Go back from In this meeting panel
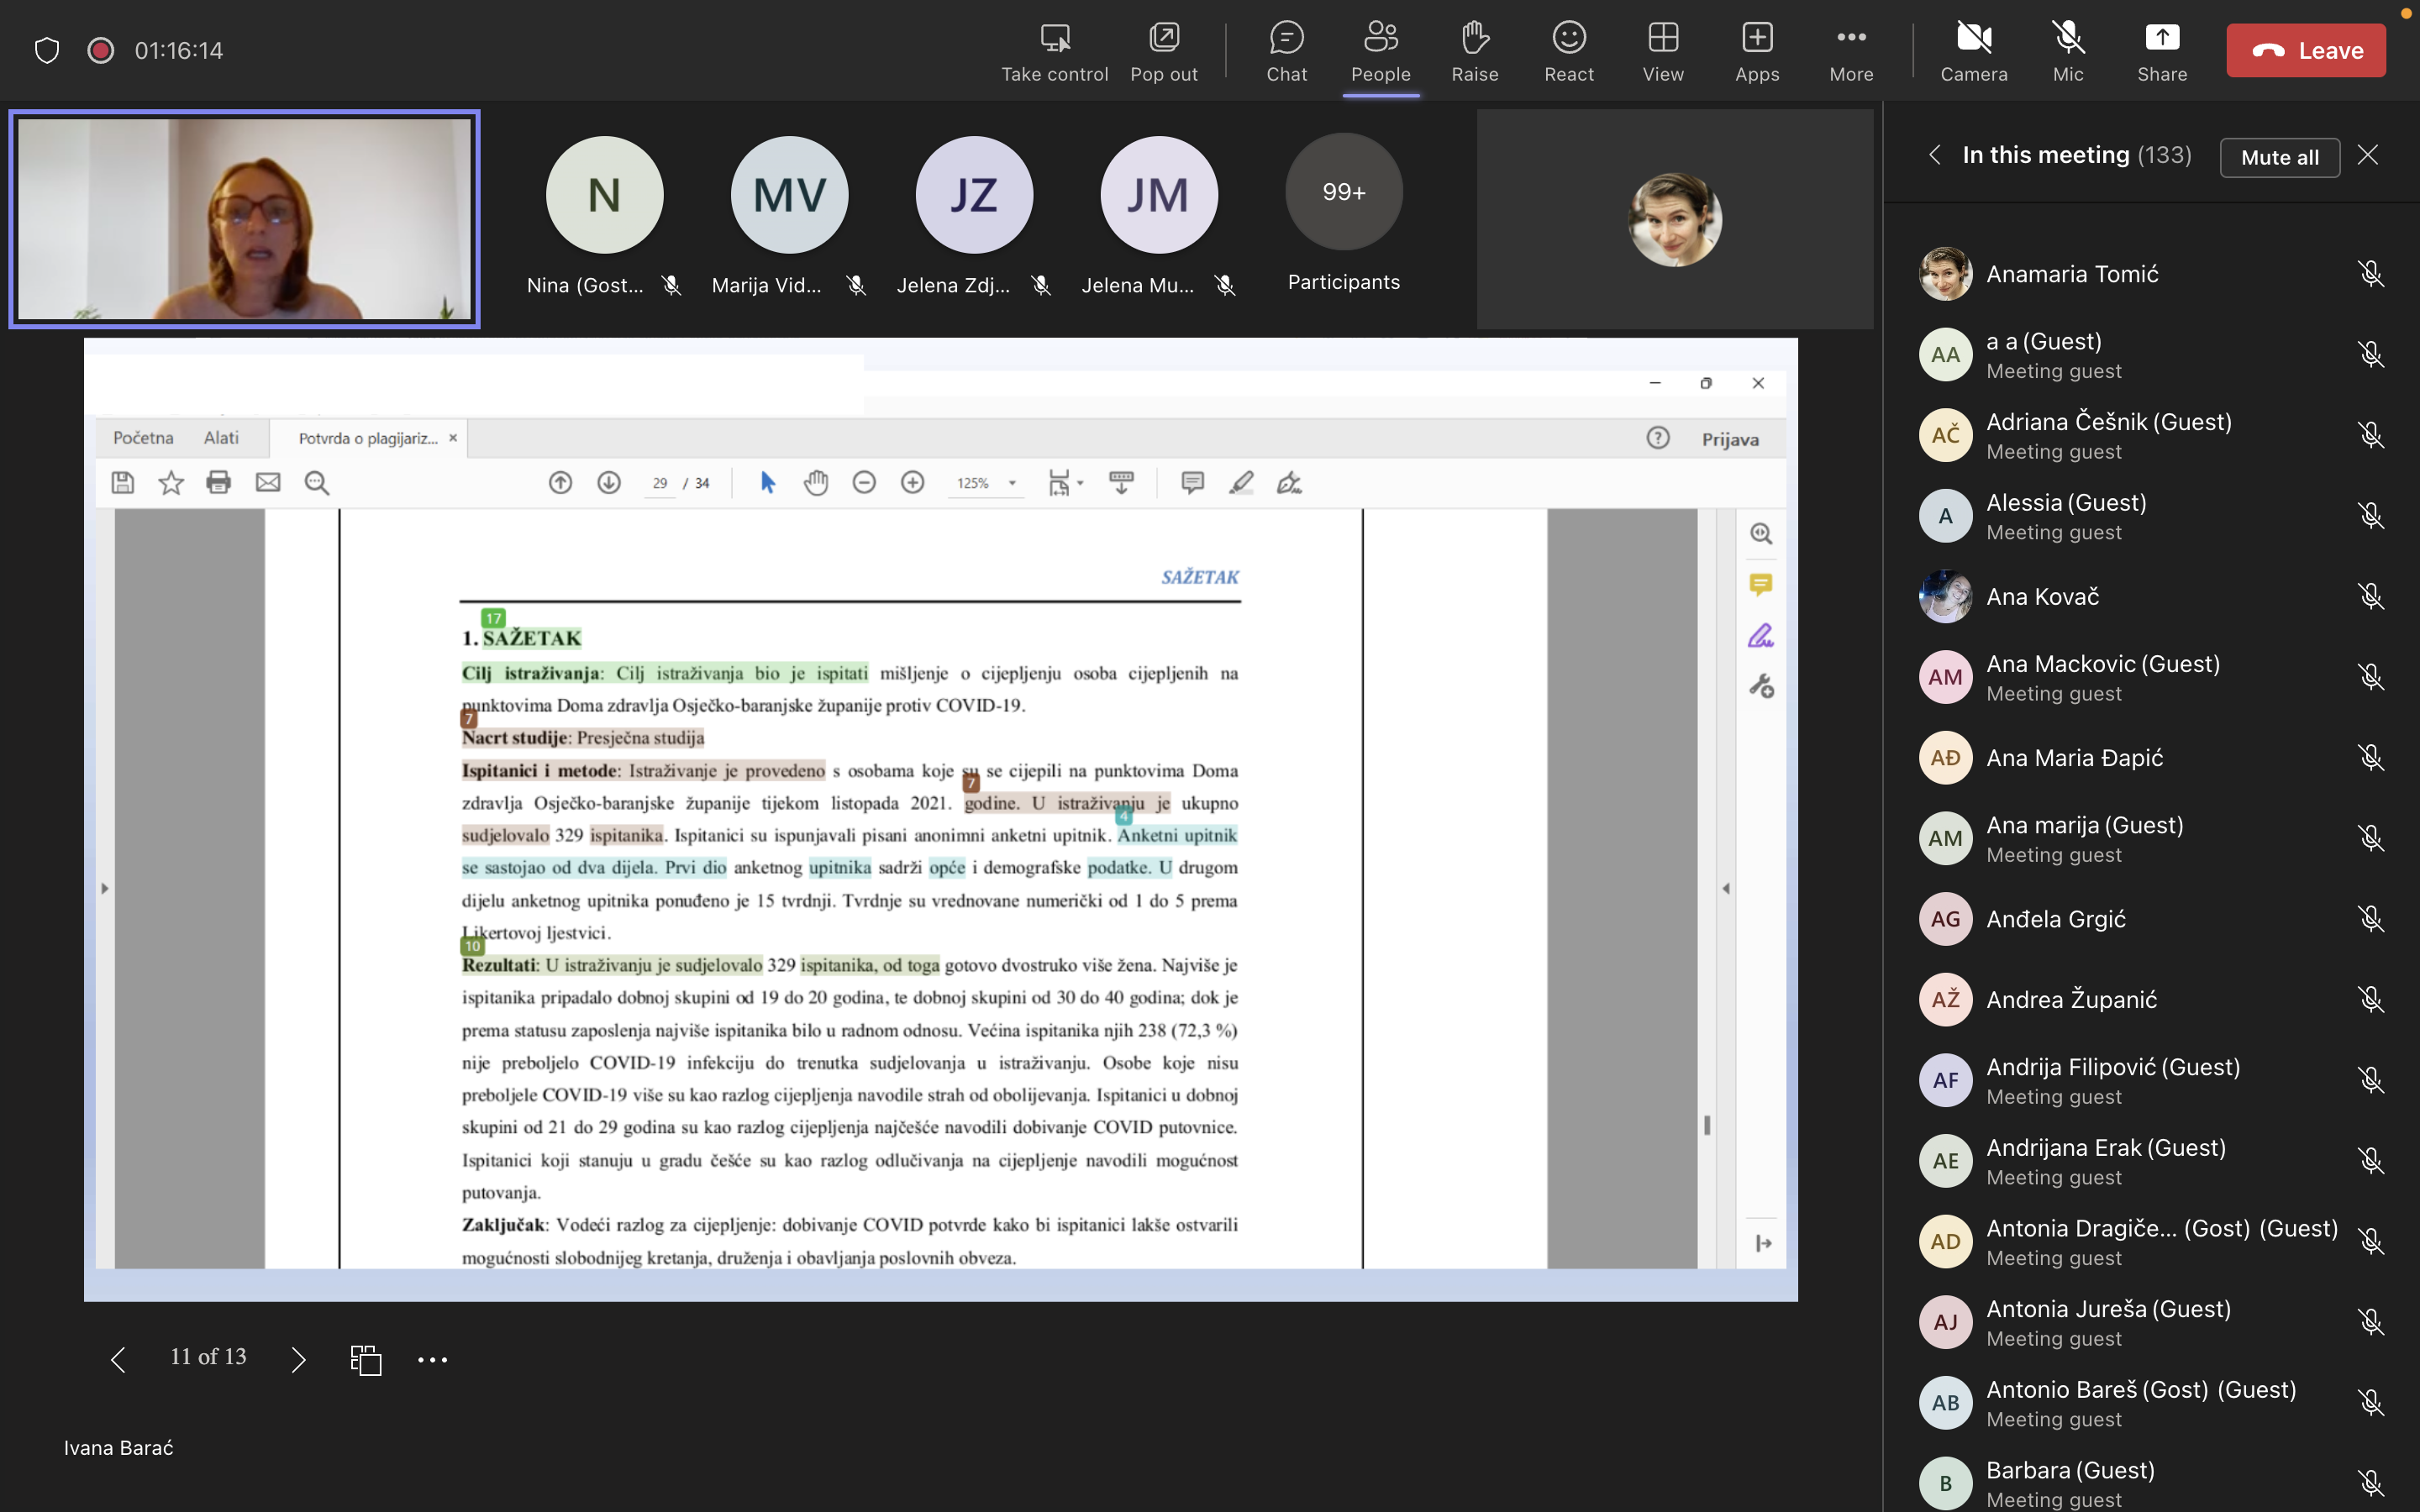 [1934, 155]
